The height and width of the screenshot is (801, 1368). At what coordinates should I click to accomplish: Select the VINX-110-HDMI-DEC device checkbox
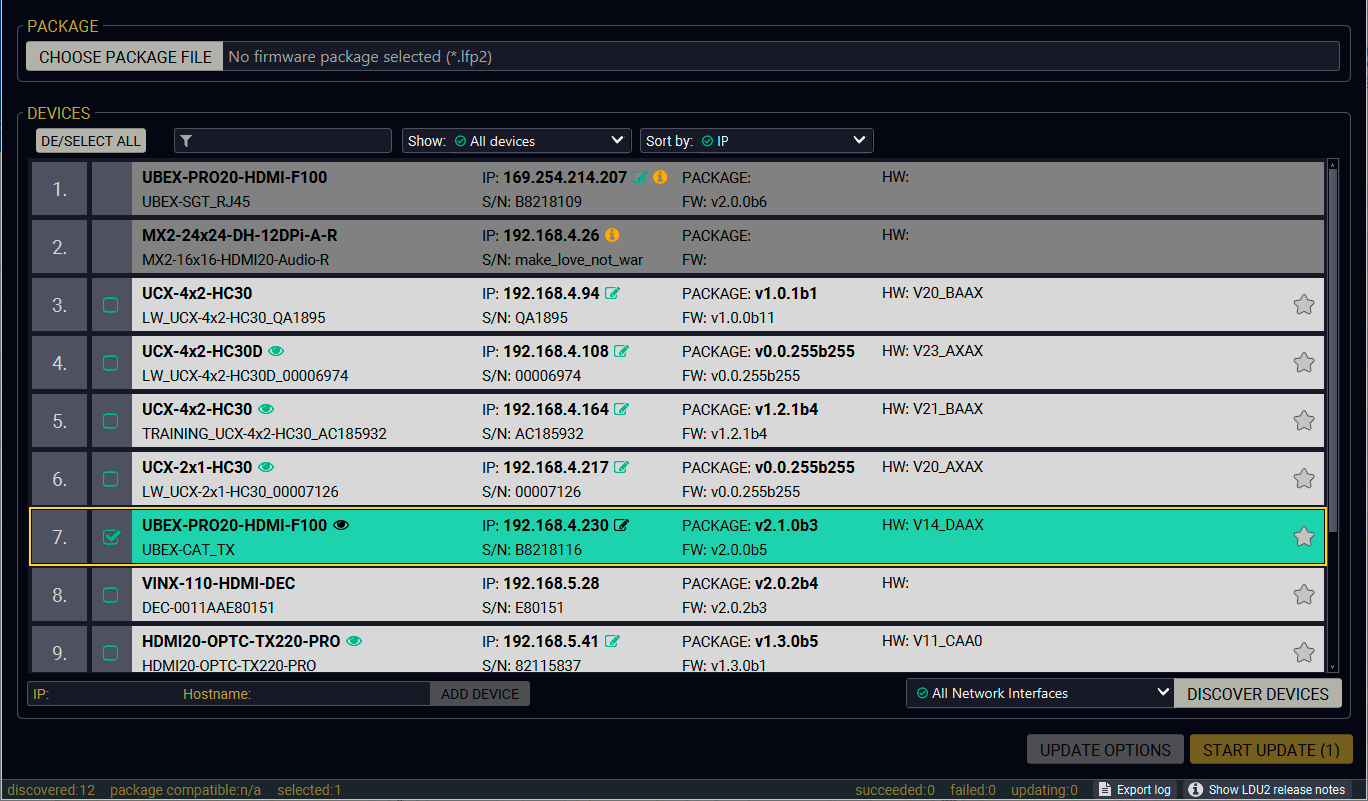[111, 595]
